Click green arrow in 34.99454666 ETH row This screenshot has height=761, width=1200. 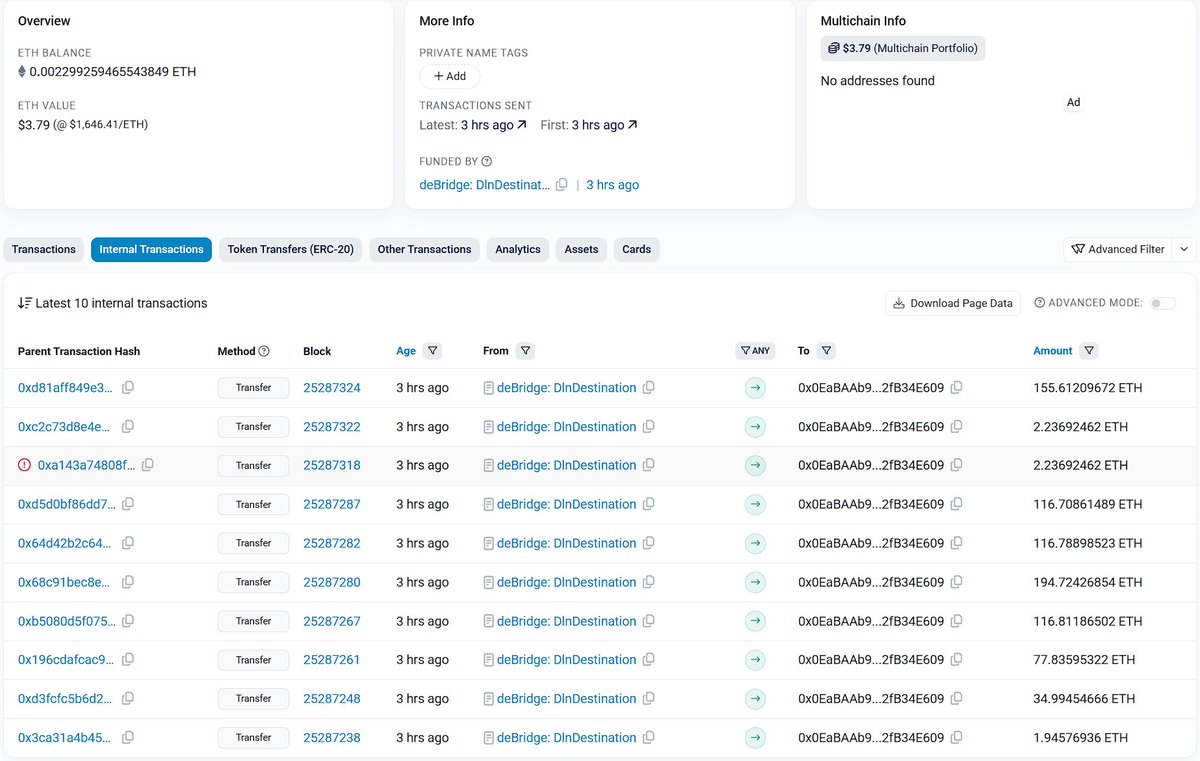pyautogui.click(x=755, y=699)
